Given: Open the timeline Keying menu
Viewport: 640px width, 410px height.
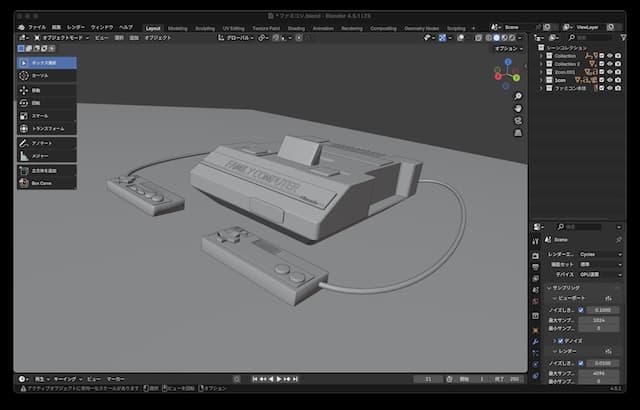Looking at the screenshot, I should click(x=67, y=379).
